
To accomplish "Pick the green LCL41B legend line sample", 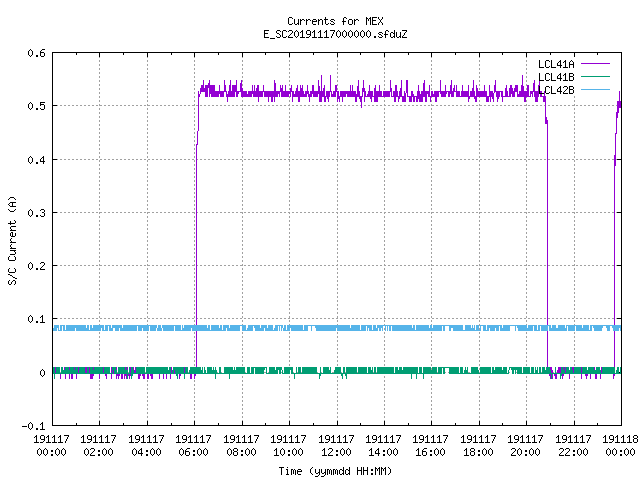I will click(595, 76).
